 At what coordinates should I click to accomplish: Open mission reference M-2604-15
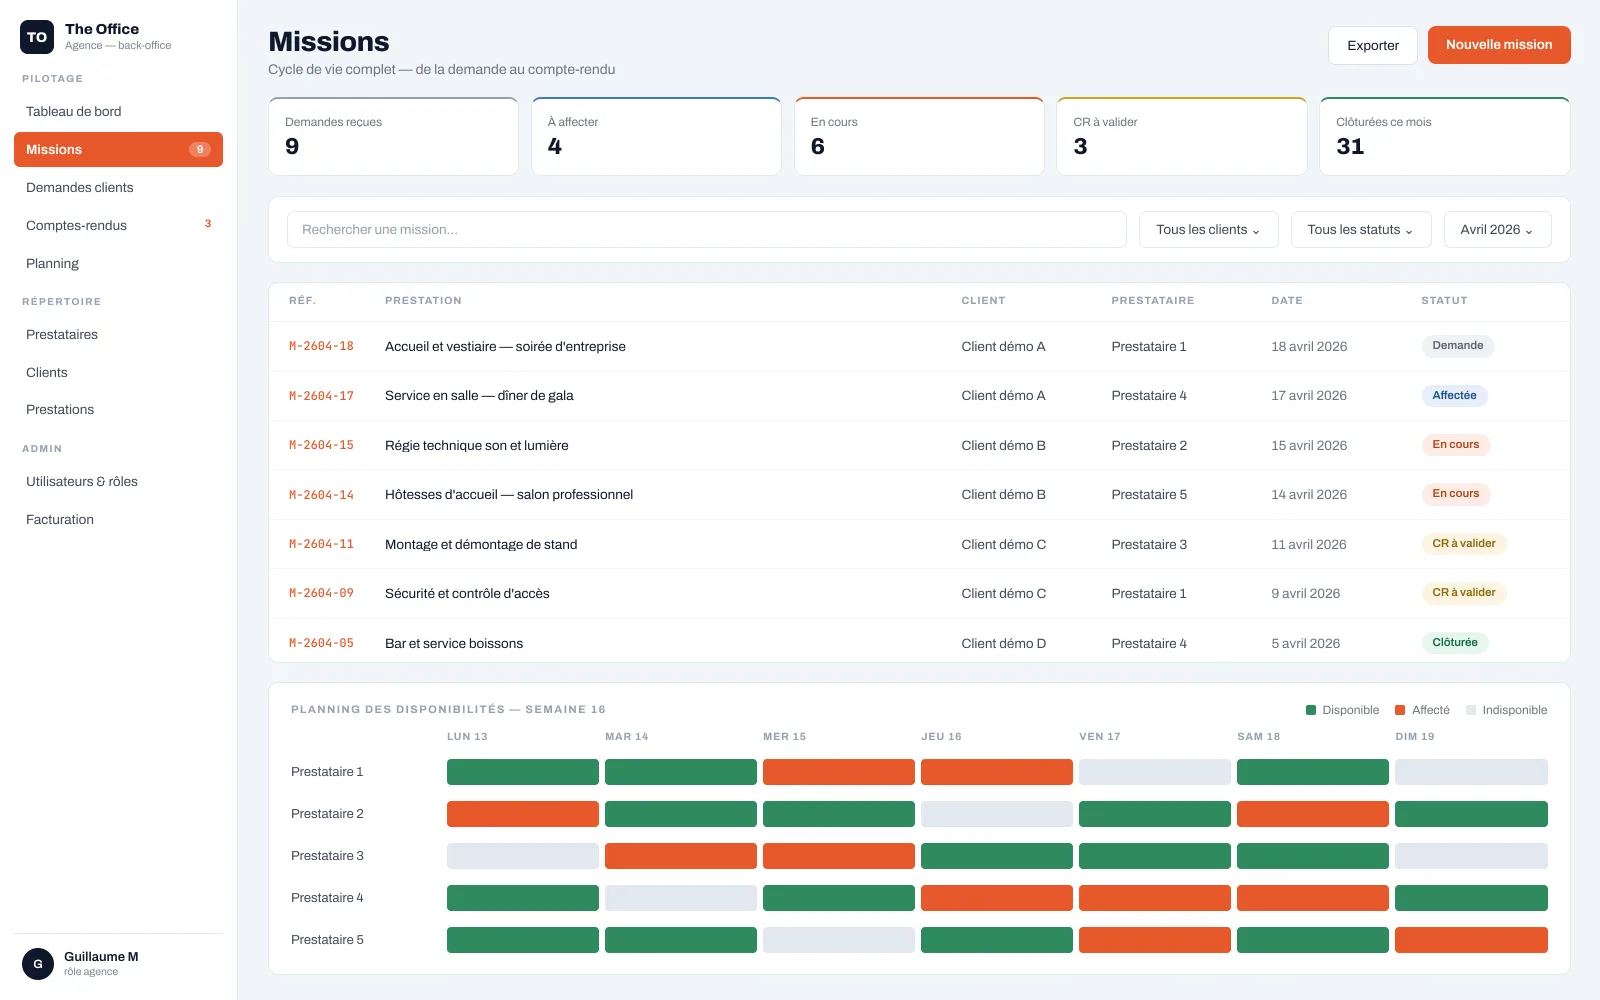(x=321, y=446)
